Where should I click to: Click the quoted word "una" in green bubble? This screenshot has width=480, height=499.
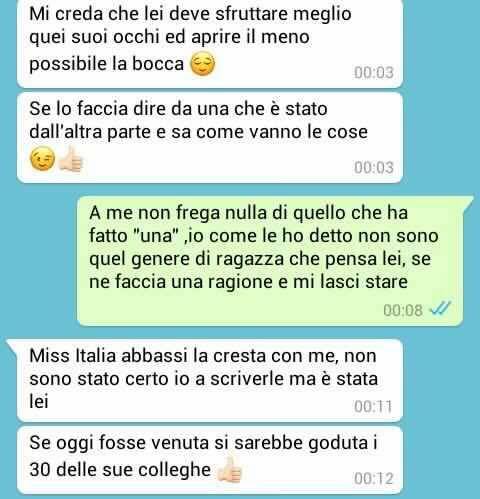[154, 236]
